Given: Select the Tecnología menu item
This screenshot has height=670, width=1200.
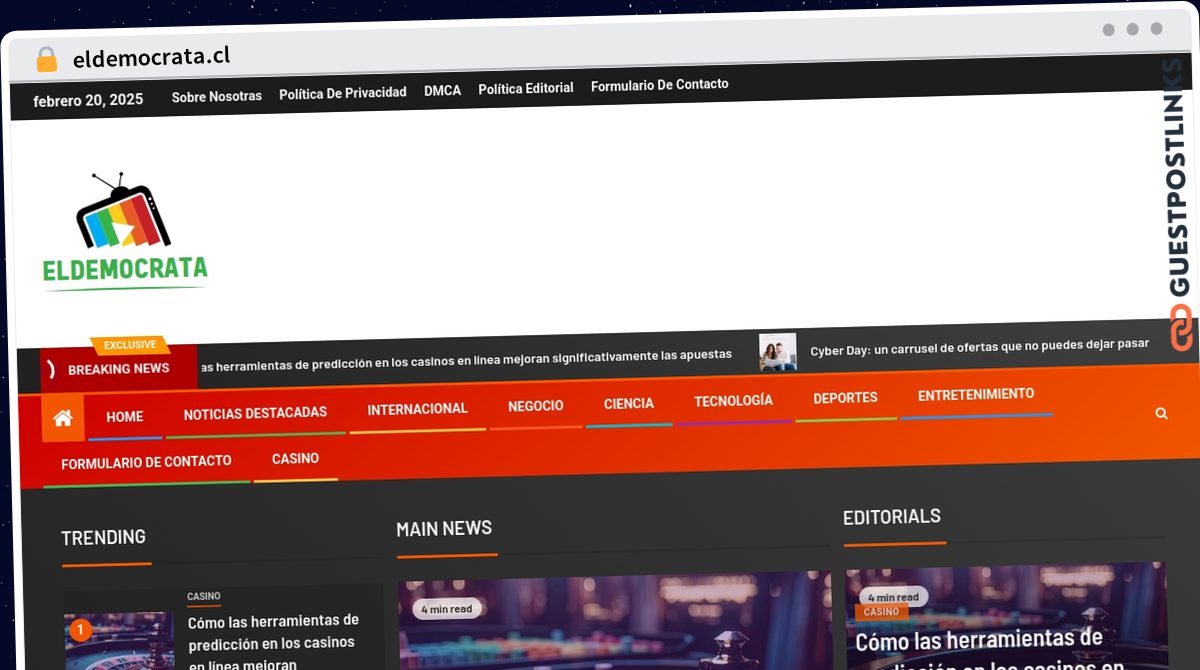Looking at the screenshot, I should click(733, 400).
